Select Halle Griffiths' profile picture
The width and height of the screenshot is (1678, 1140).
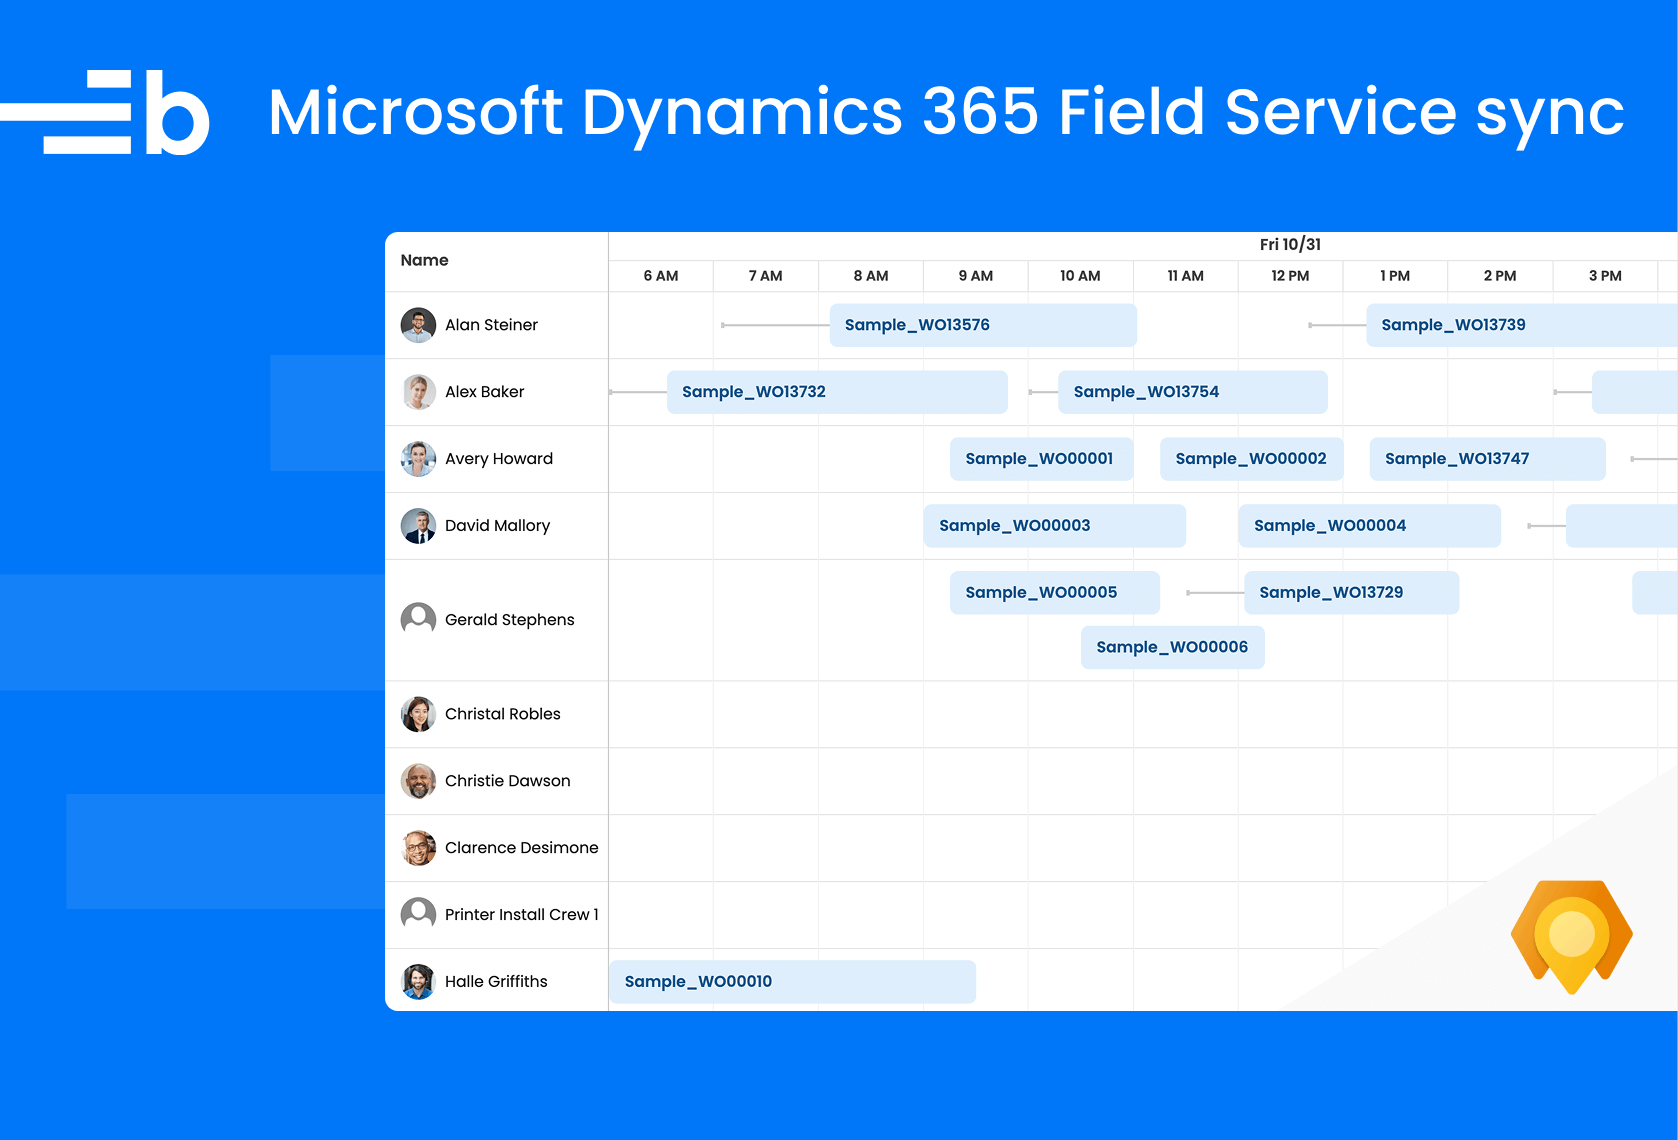point(418,981)
